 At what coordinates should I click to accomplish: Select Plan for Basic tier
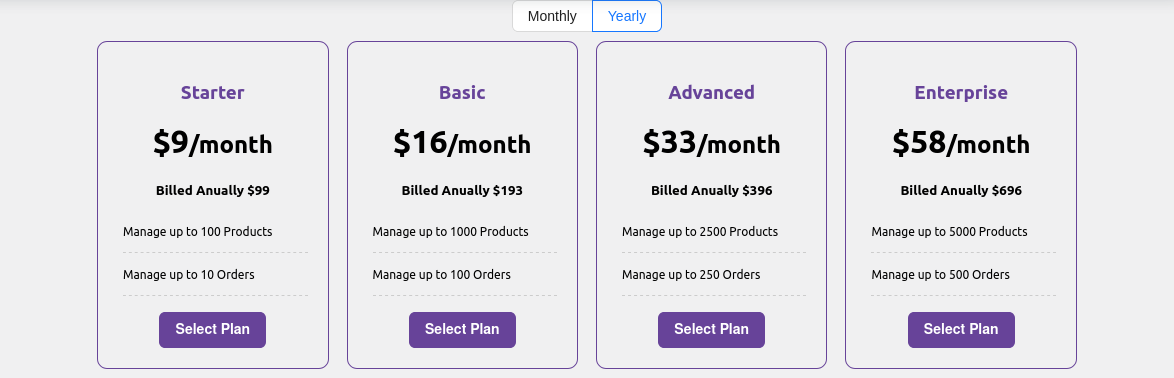[462, 330]
